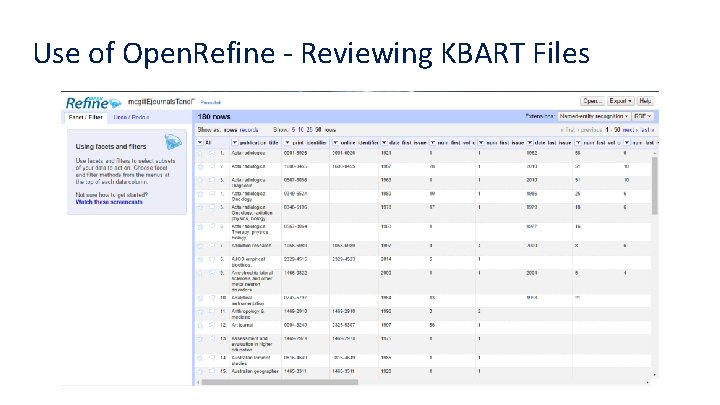The height and width of the screenshot is (405, 720).
Task: Open the All column dropdown menu
Action: (200, 143)
